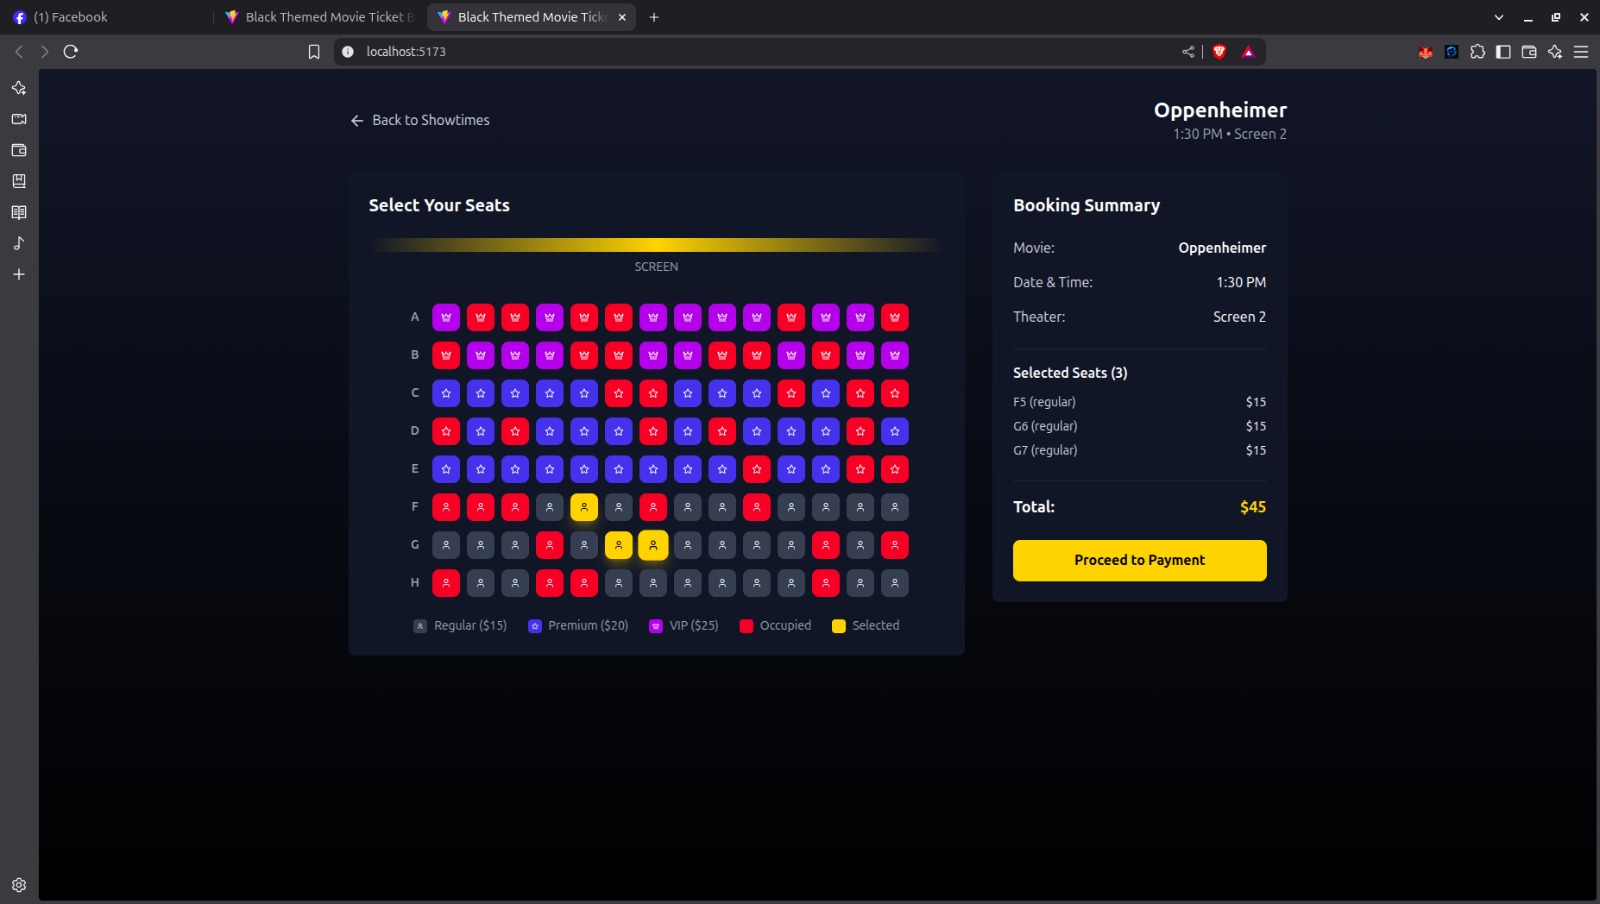Click the row H label
The height and width of the screenshot is (904, 1600).
(415, 583)
